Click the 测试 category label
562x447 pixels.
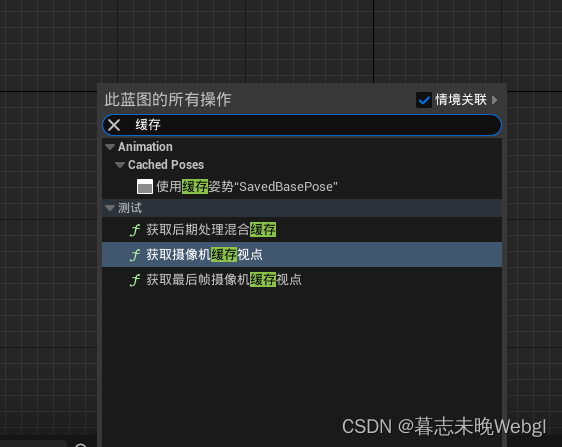click(130, 208)
